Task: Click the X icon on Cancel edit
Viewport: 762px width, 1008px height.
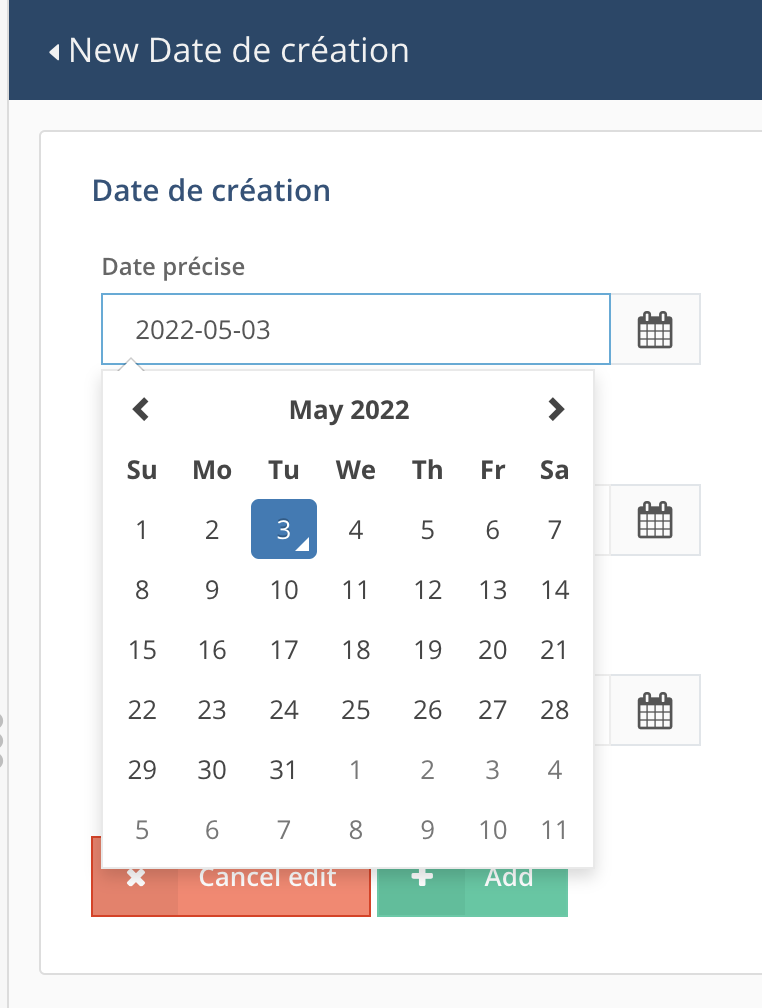Action: tap(136, 878)
